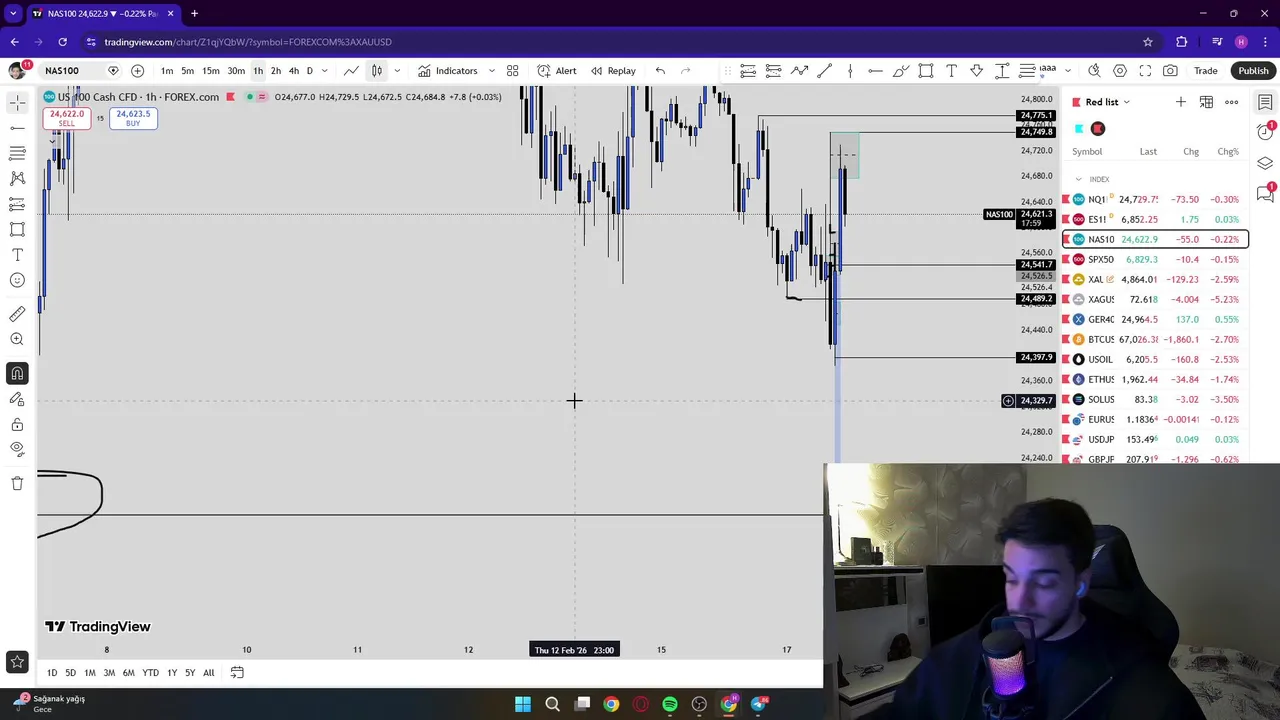Screen dimensions: 1280x720
Task: Open the go-to-date calendar icon
Action: [237, 673]
